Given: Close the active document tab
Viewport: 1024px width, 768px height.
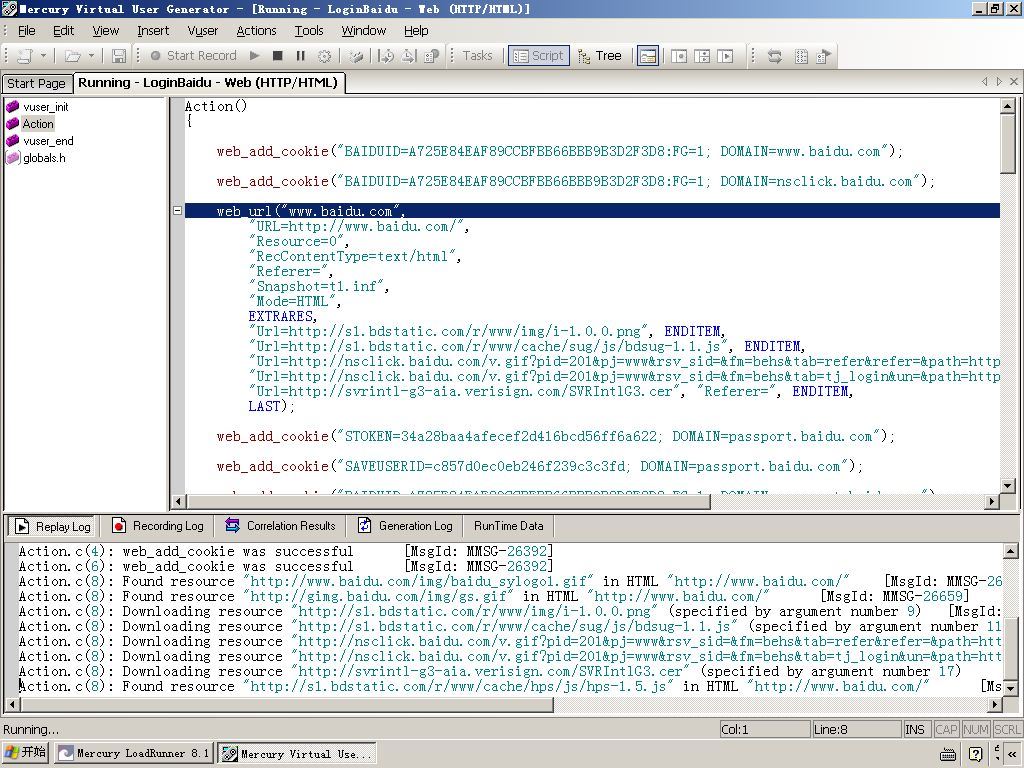Looking at the screenshot, I should (1014, 82).
